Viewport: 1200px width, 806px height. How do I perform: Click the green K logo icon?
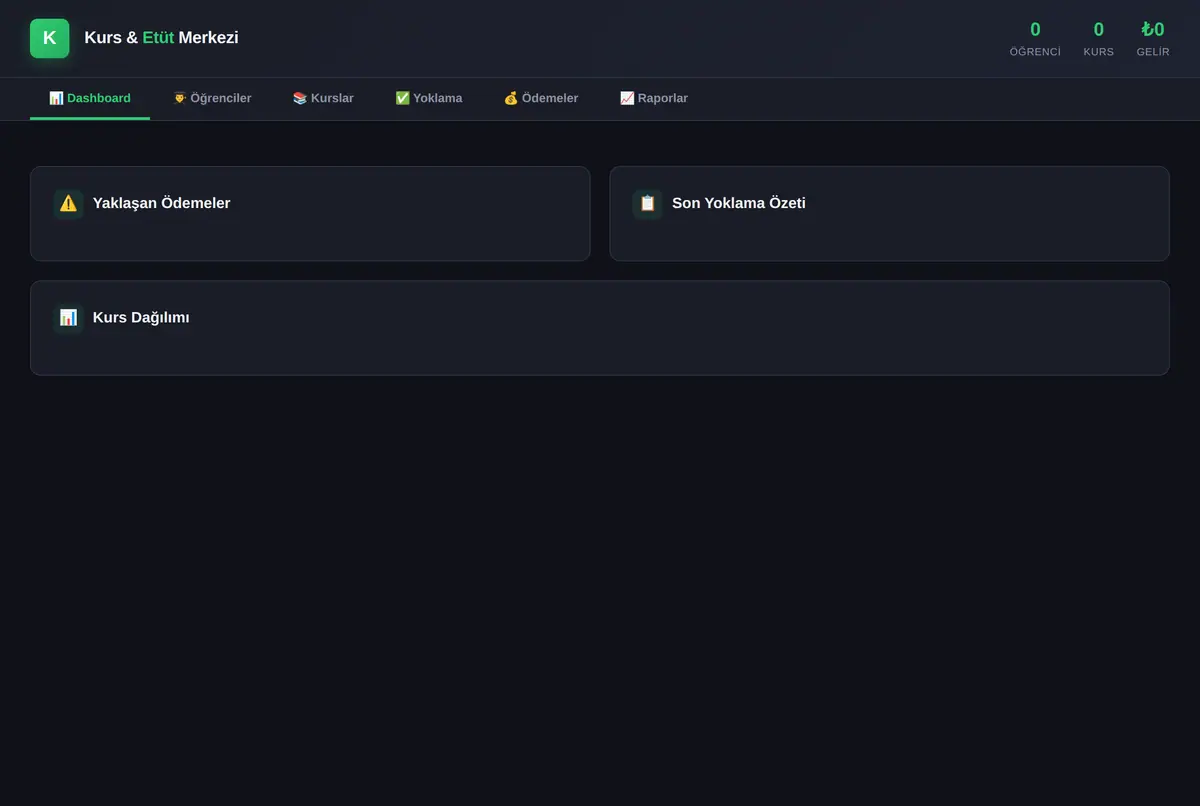pos(50,38)
